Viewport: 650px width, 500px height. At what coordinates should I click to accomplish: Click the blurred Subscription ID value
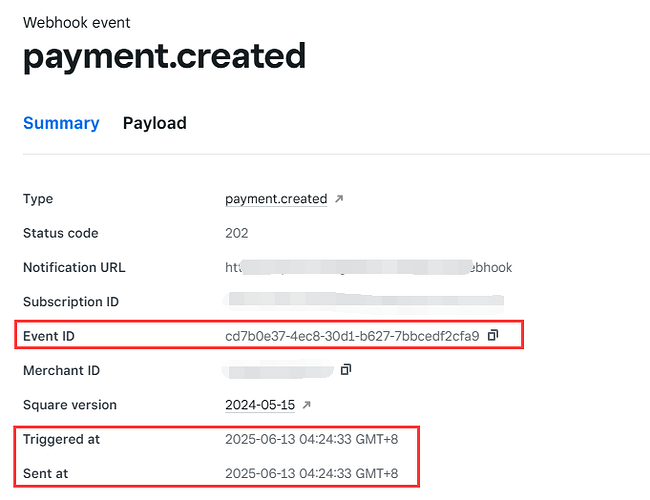pos(364,301)
